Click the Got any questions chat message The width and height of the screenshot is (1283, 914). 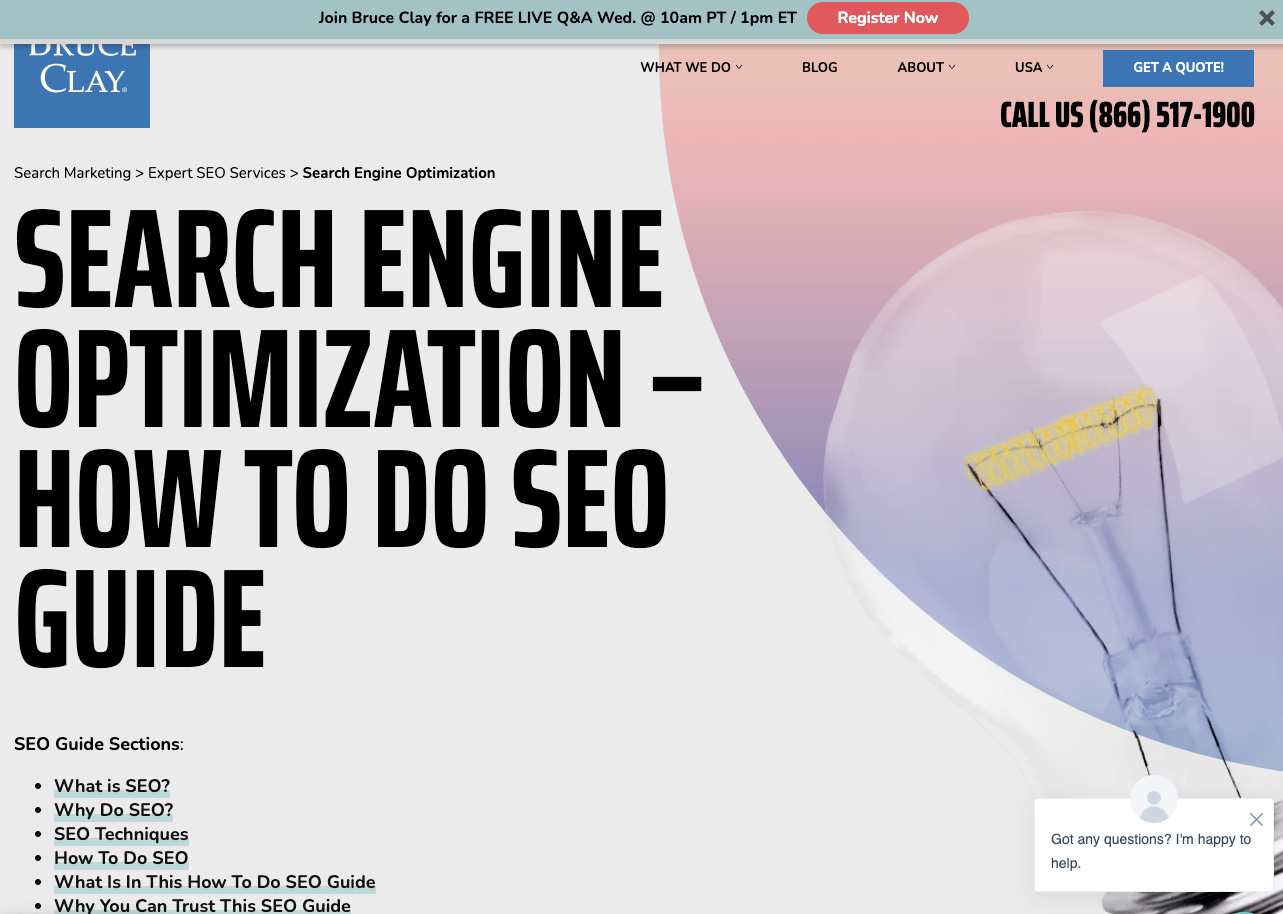(x=1151, y=851)
